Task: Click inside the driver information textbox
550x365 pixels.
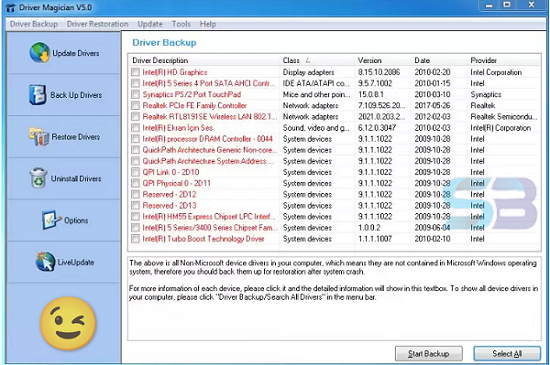Action: [334, 298]
